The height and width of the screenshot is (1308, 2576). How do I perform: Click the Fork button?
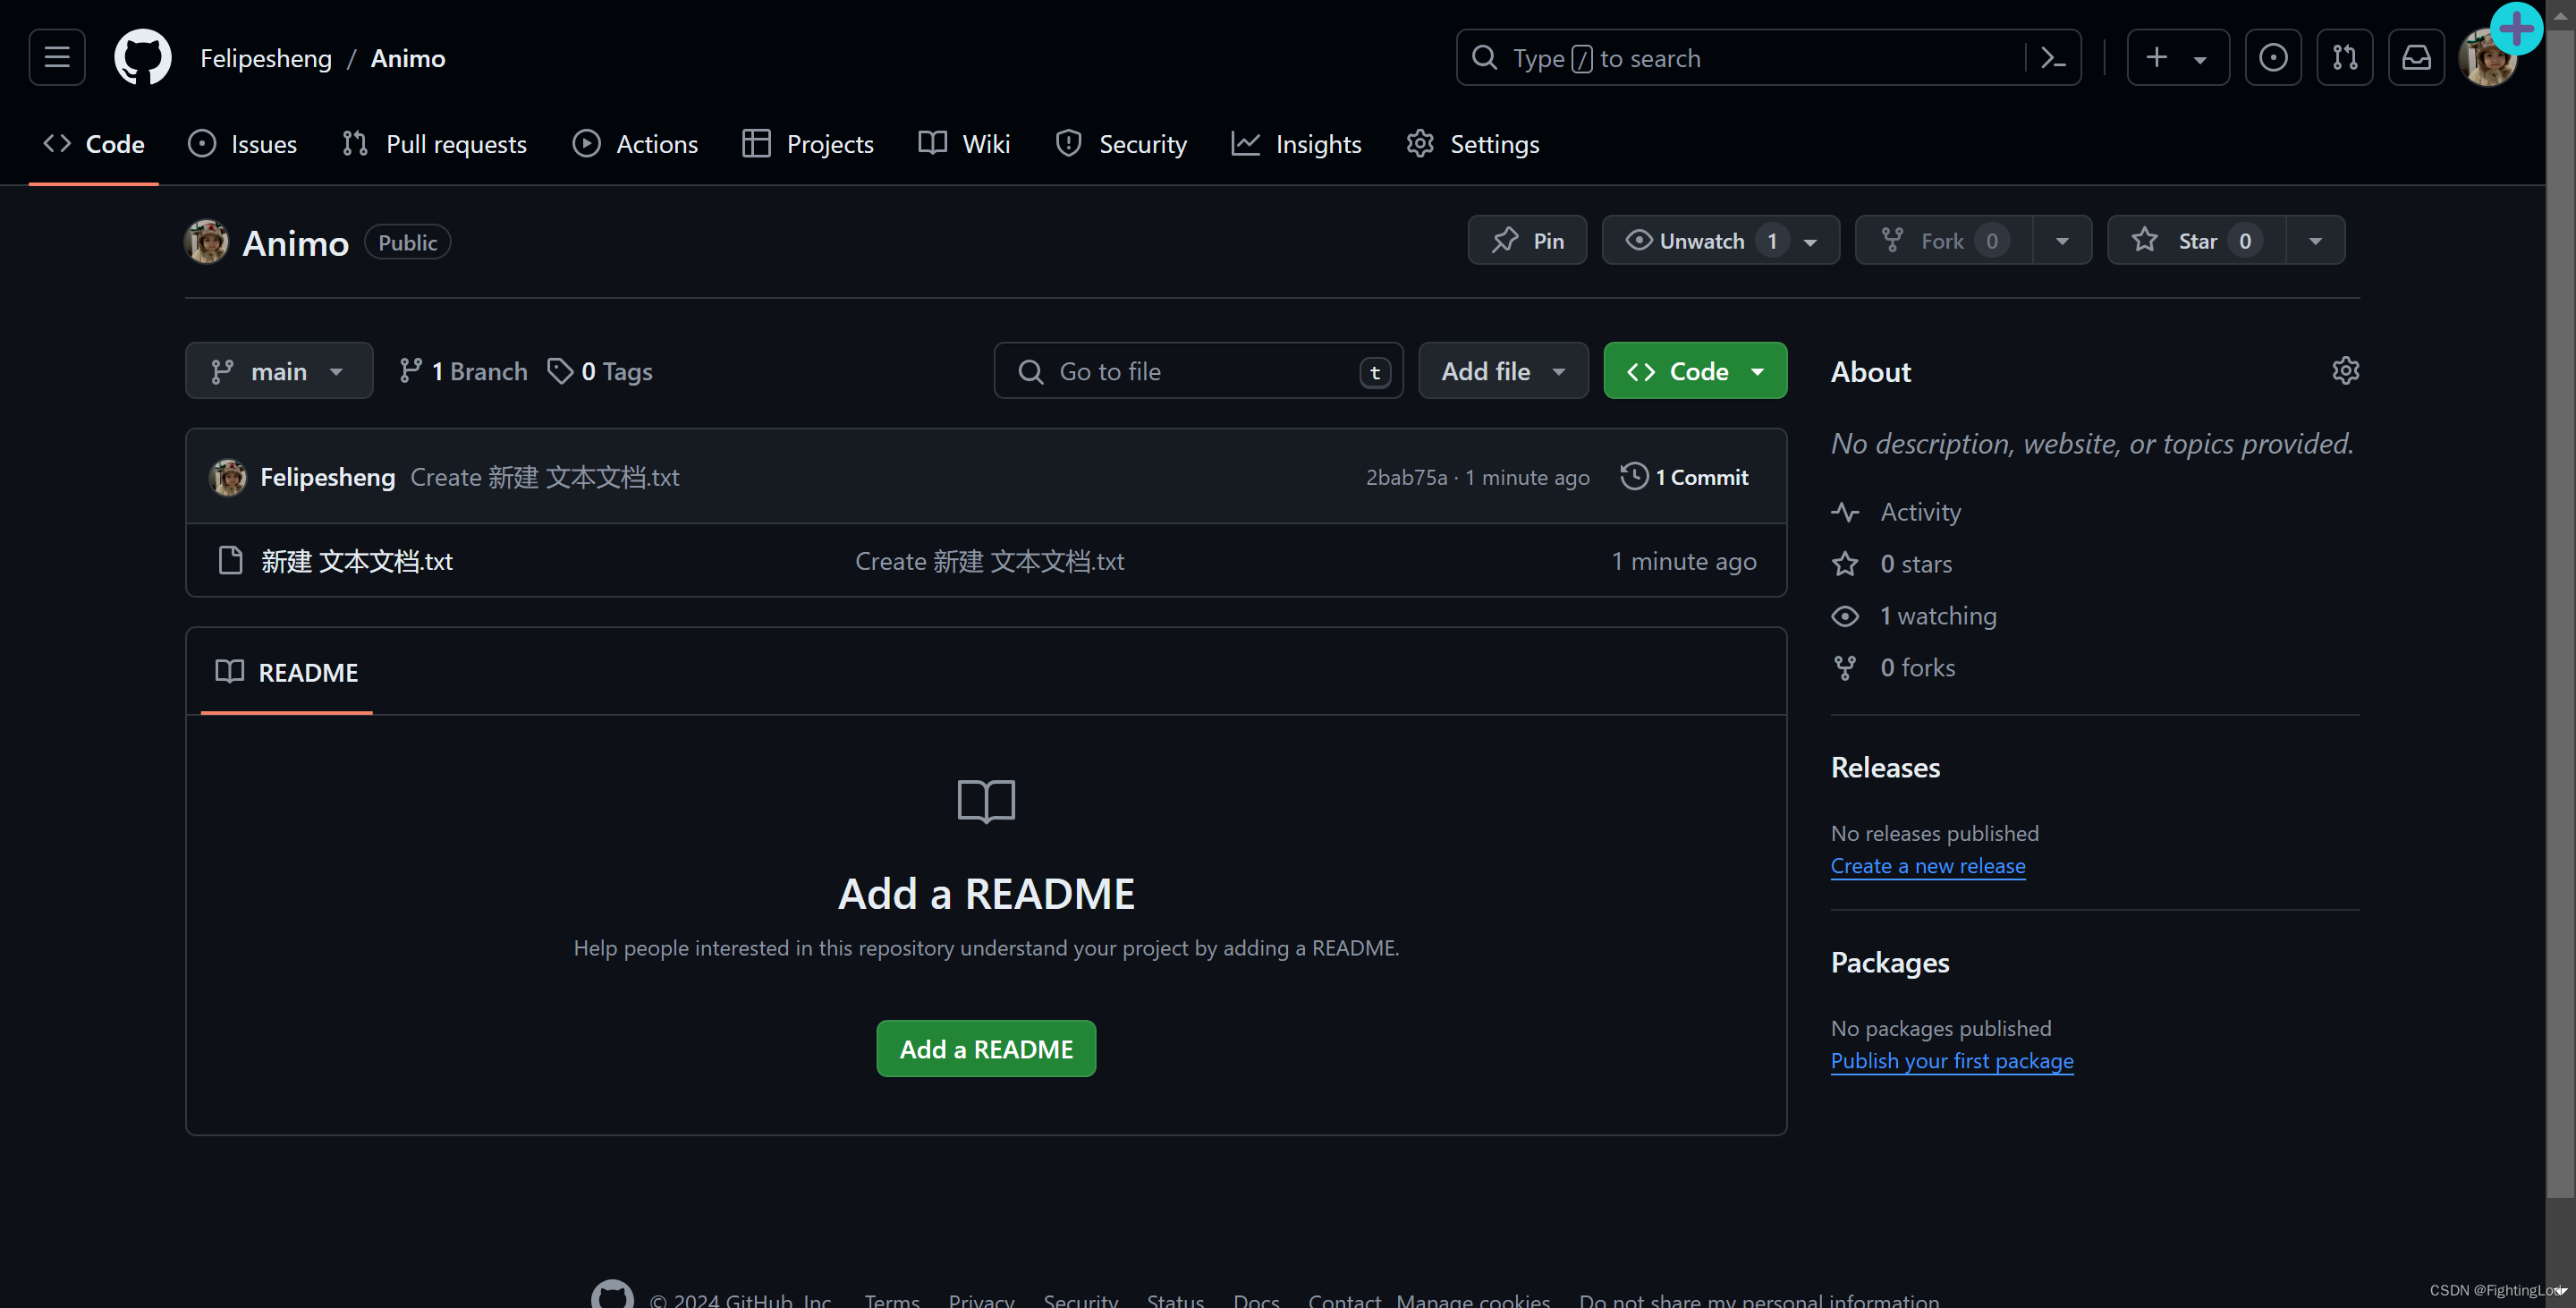[x=1943, y=240]
